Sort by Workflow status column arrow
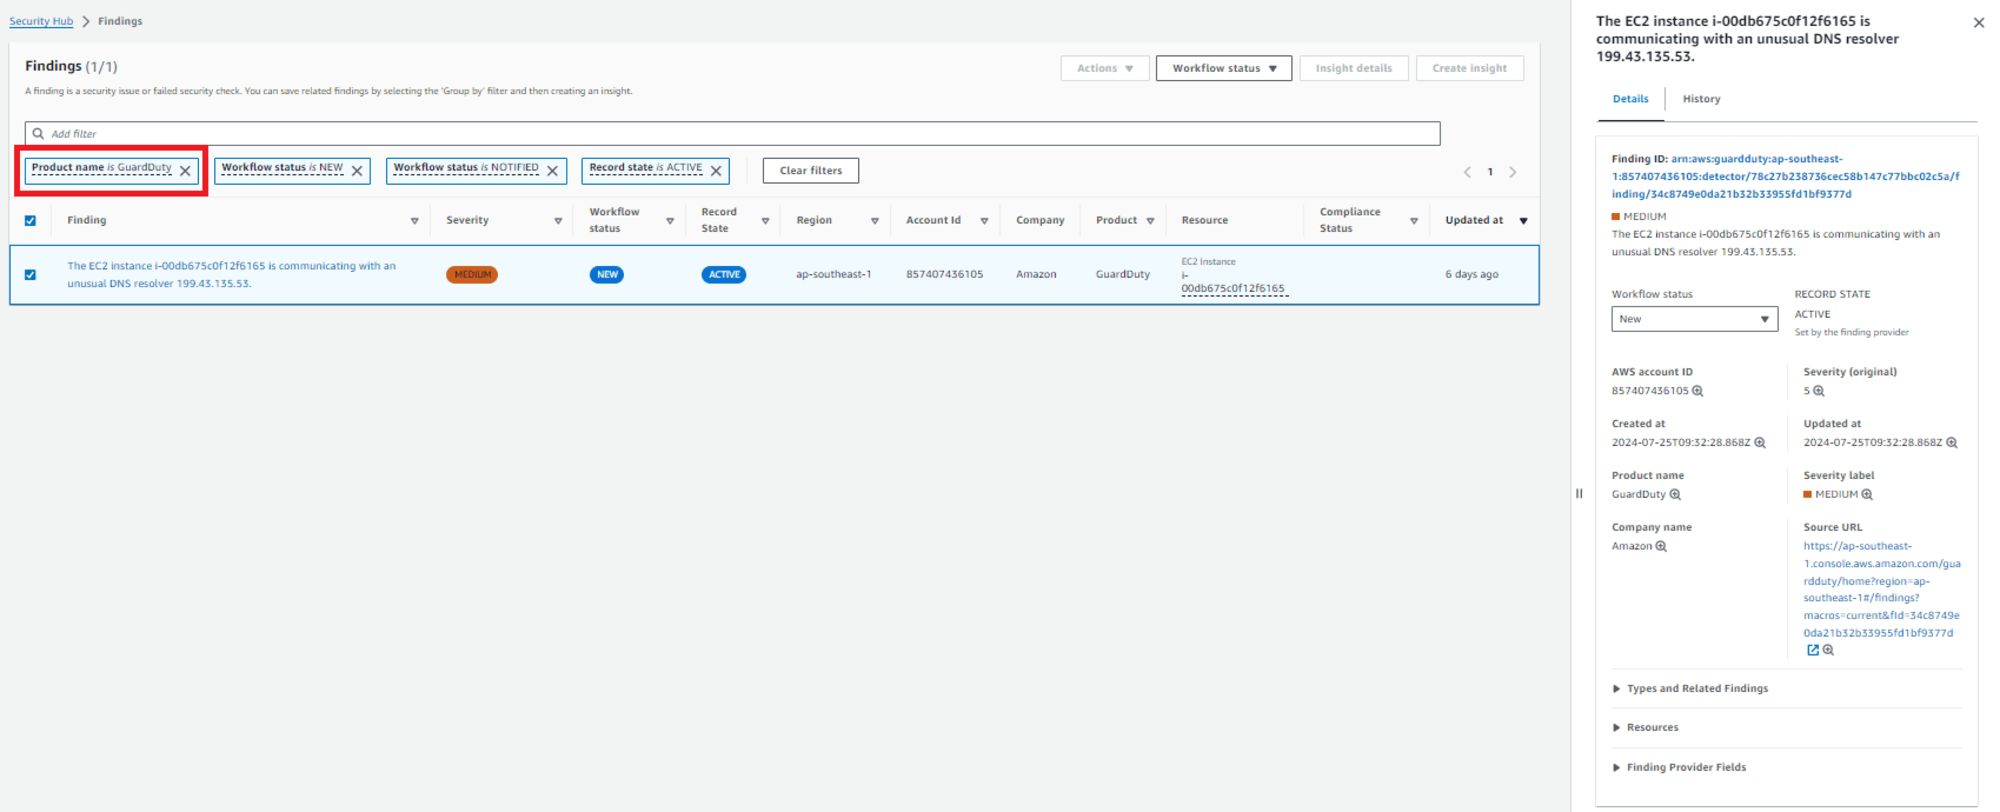Image resolution: width=2000 pixels, height=812 pixels. pyautogui.click(x=670, y=221)
